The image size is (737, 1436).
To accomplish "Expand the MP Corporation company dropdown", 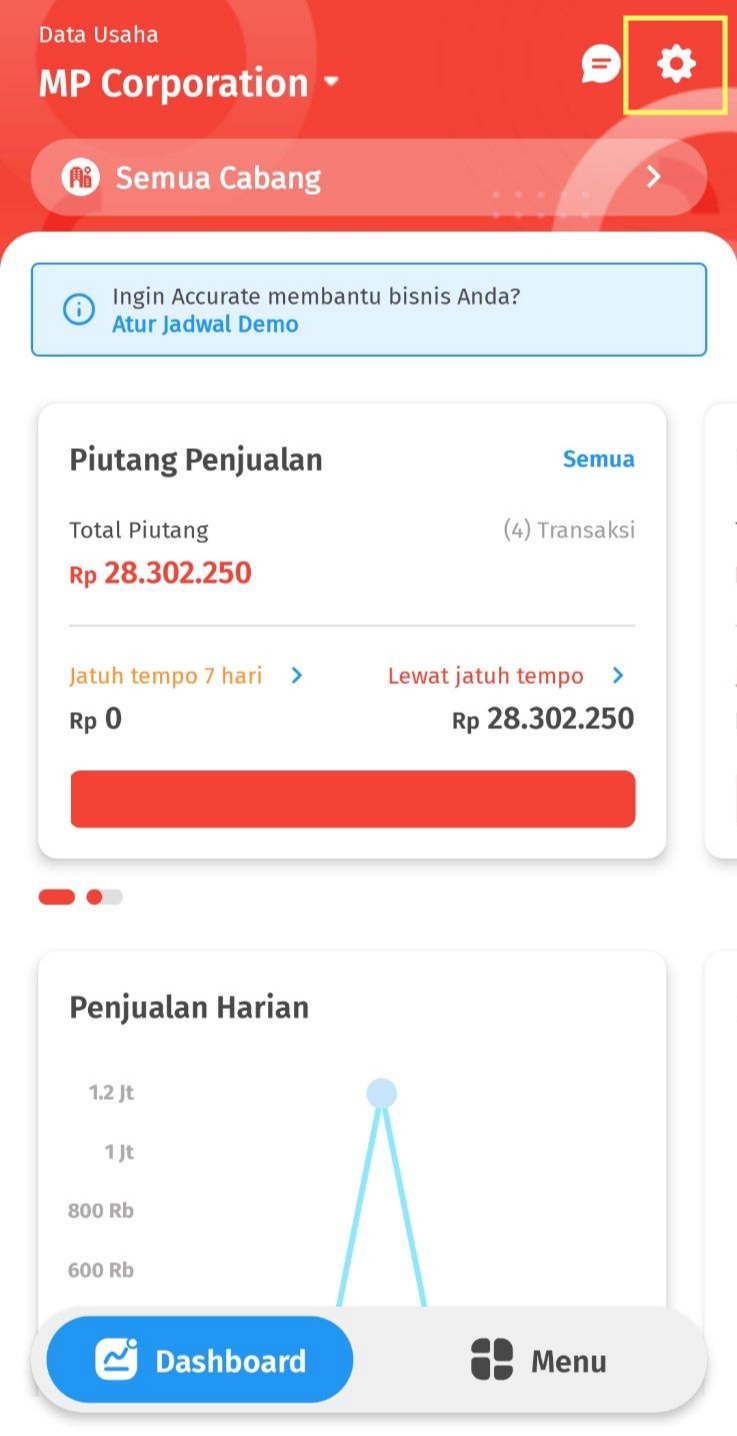I will click(x=332, y=82).
